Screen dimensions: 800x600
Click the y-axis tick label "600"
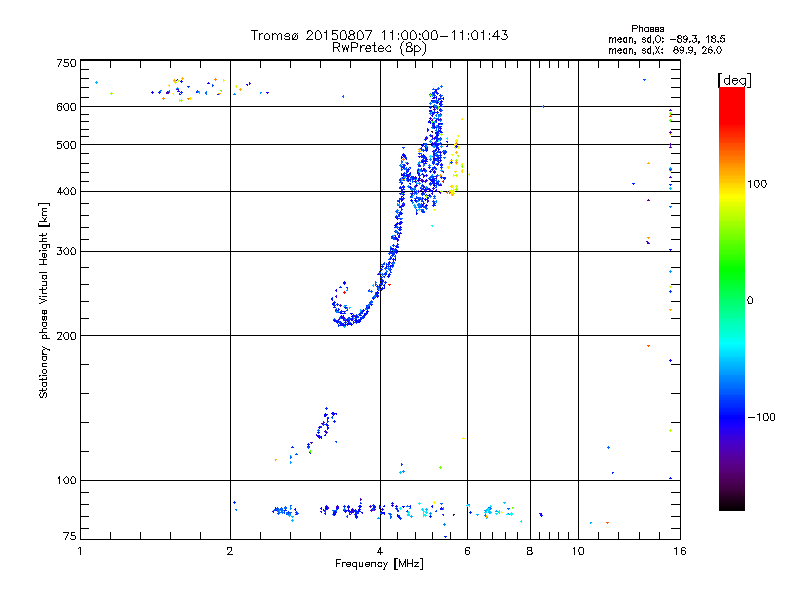(x=66, y=107)
